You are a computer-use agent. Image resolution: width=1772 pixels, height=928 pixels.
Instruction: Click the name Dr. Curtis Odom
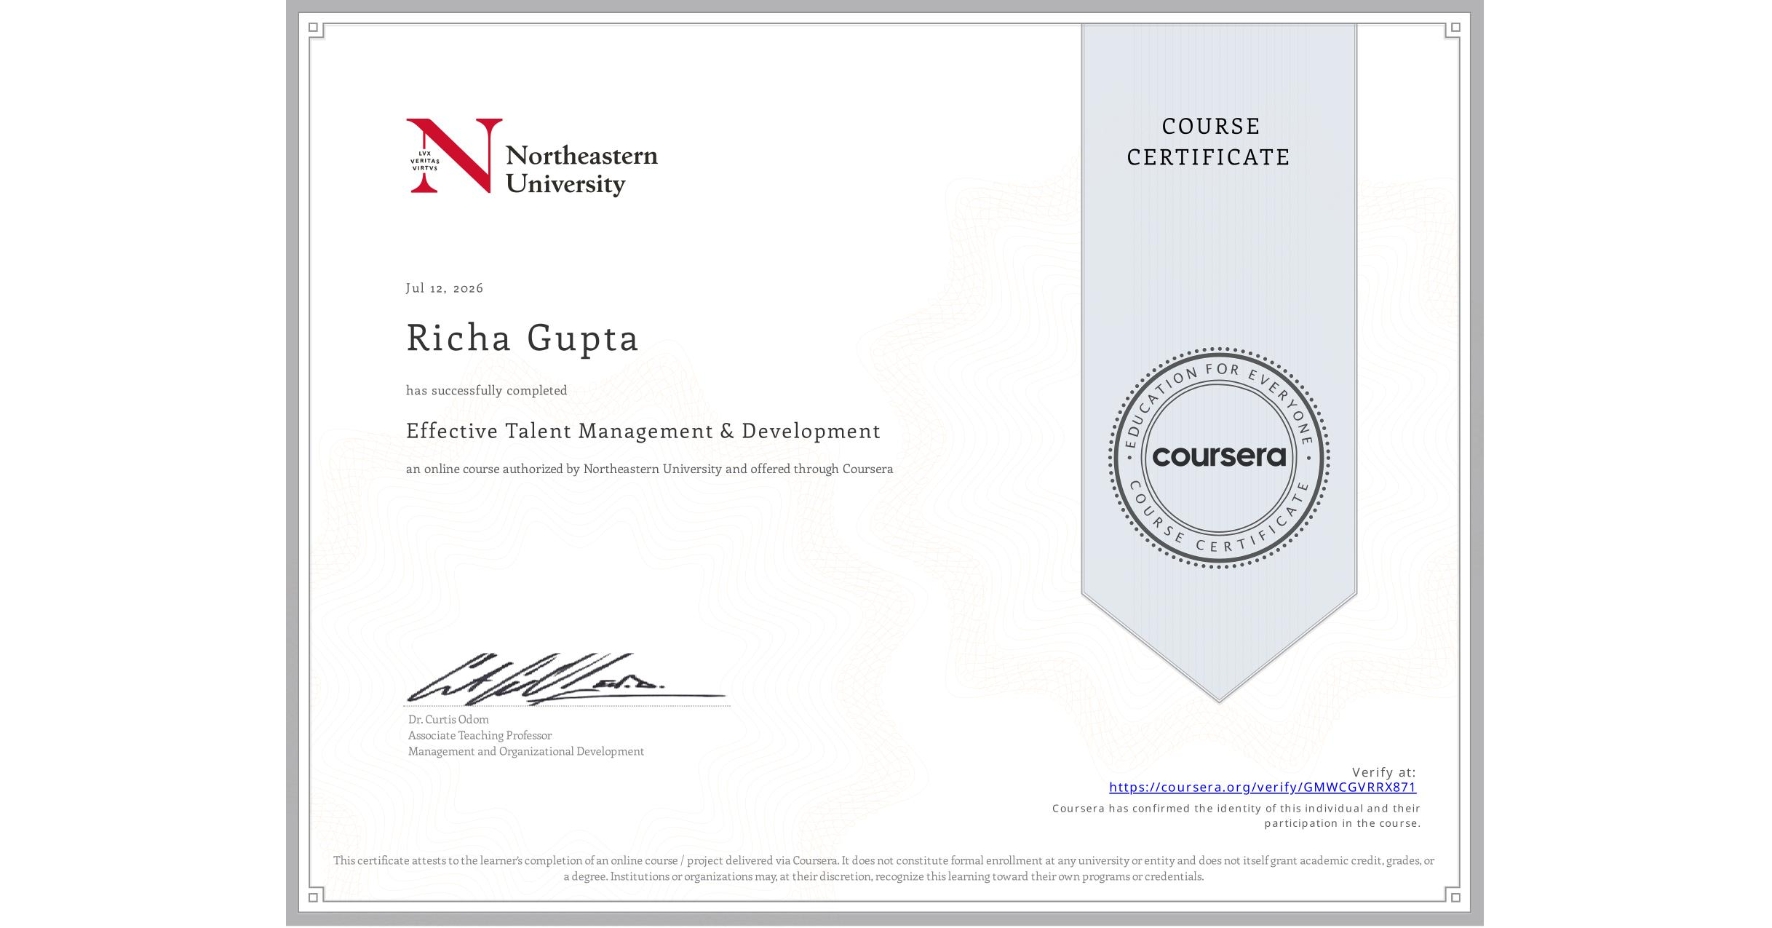click(448, 720)
